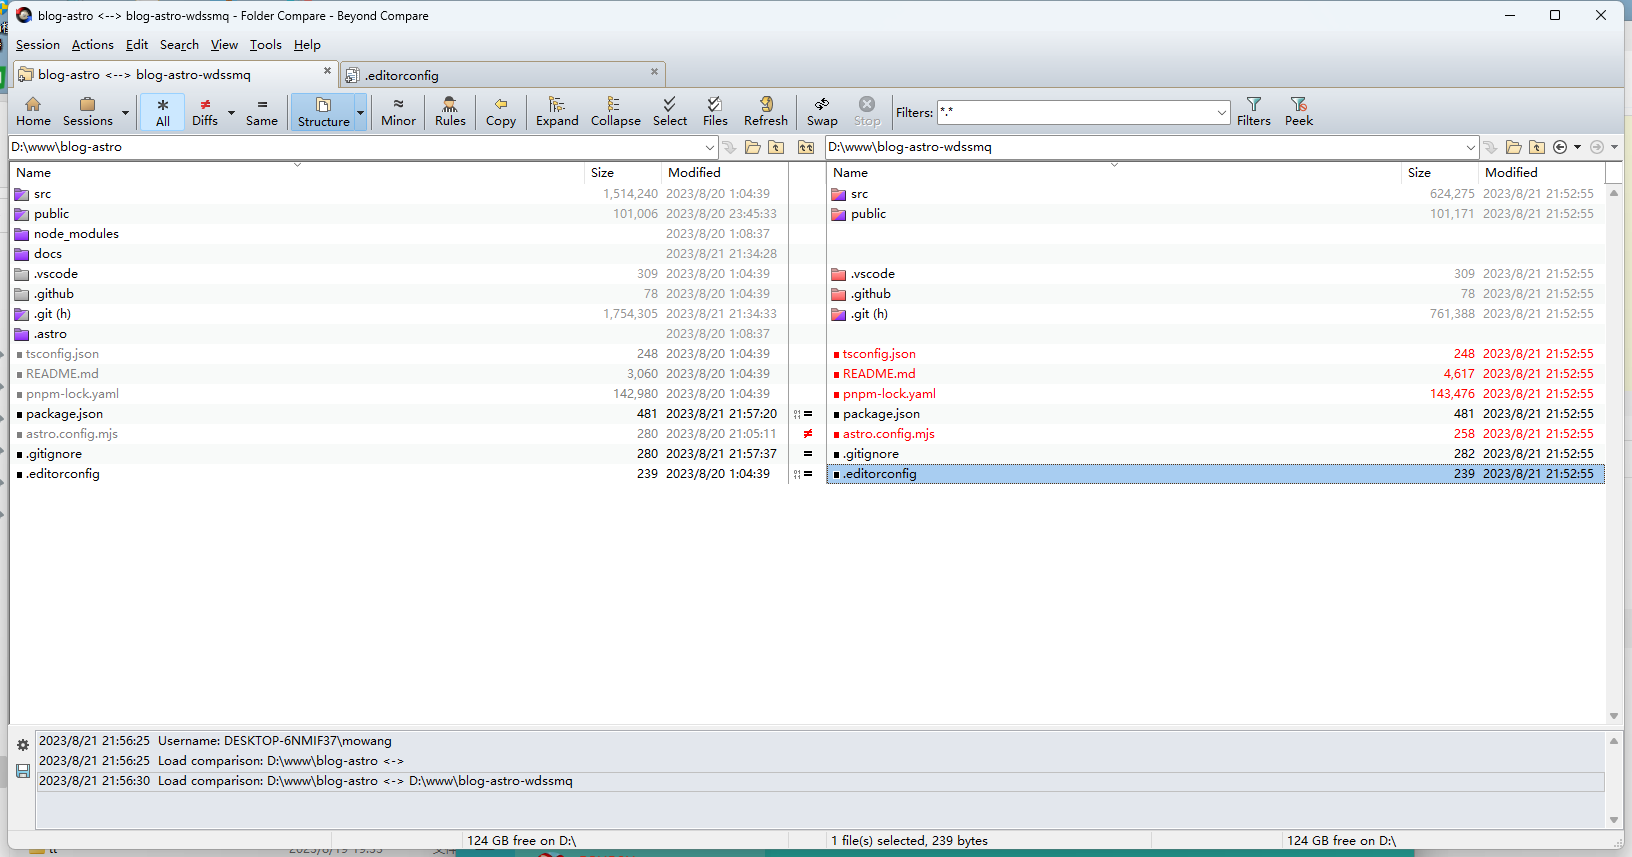
Task: Click the Copy toolbar icon
Action: coord(501,112)
